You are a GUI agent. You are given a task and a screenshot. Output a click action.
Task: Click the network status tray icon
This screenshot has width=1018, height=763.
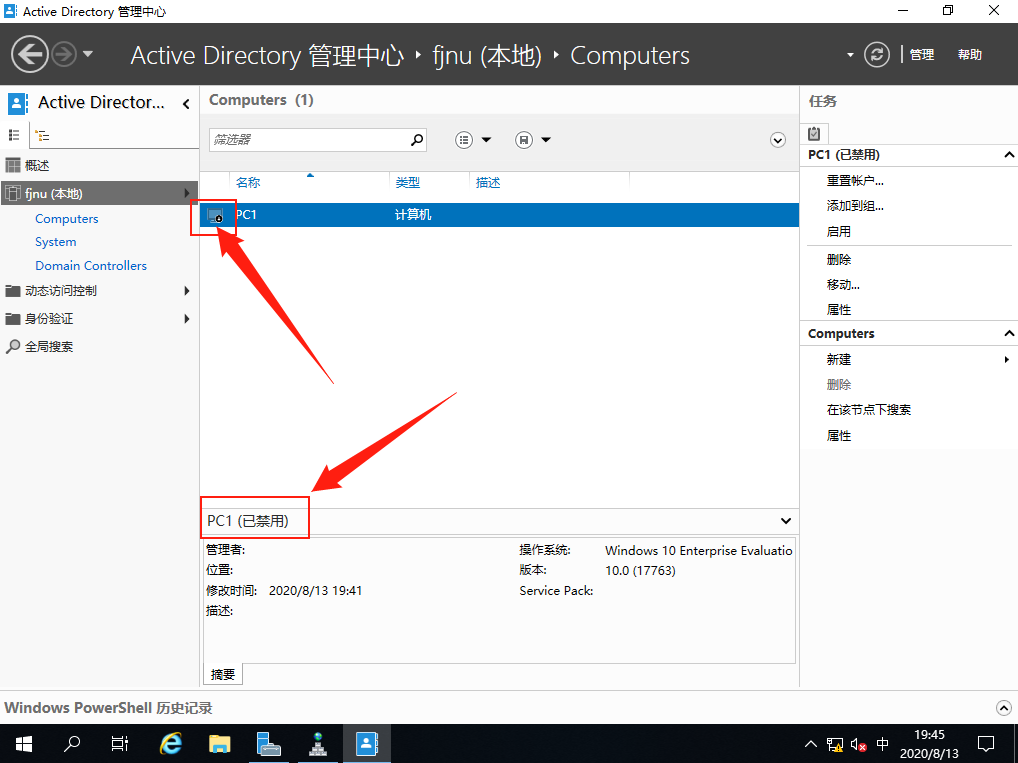pos(835,744)
